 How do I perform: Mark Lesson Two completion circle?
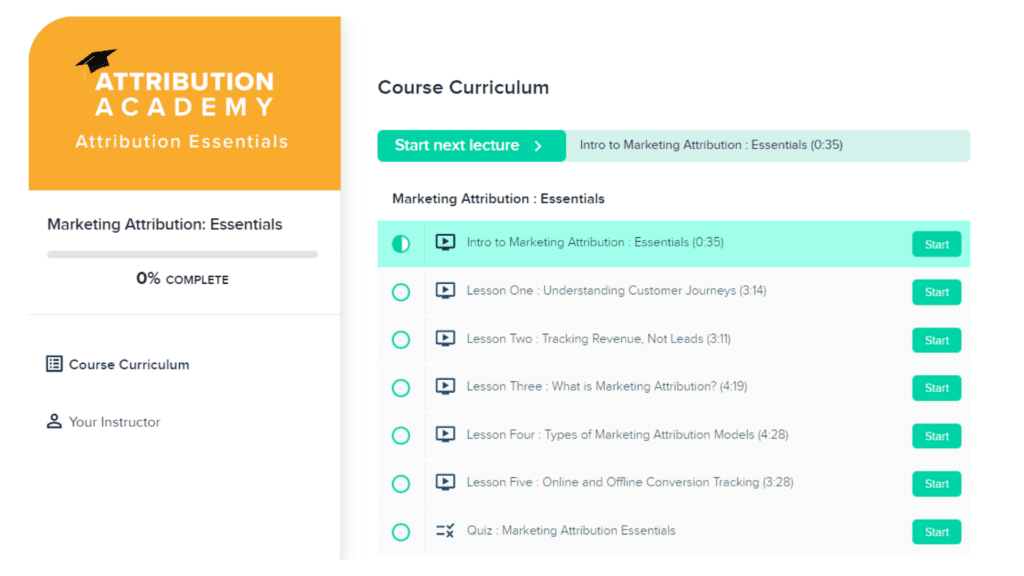[401, 340]
